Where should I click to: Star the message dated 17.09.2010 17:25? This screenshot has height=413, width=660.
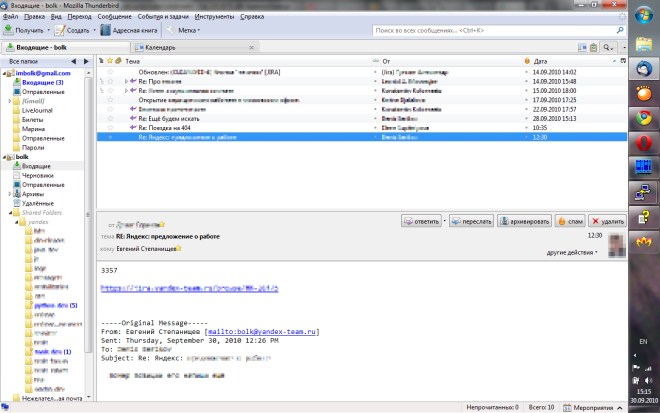pyautogui.click(x=110, y=100)
